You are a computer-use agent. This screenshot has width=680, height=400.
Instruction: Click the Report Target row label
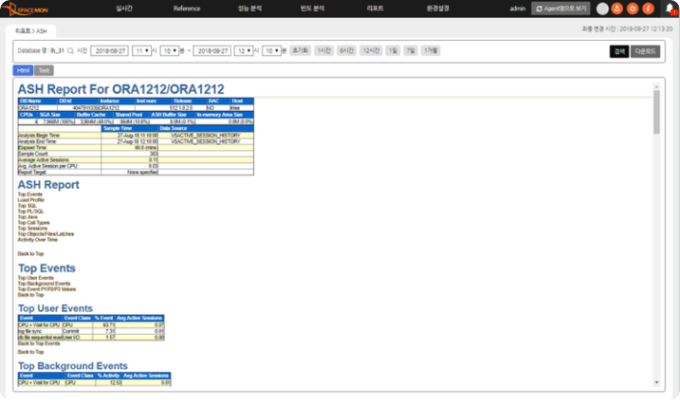point(32,172)
